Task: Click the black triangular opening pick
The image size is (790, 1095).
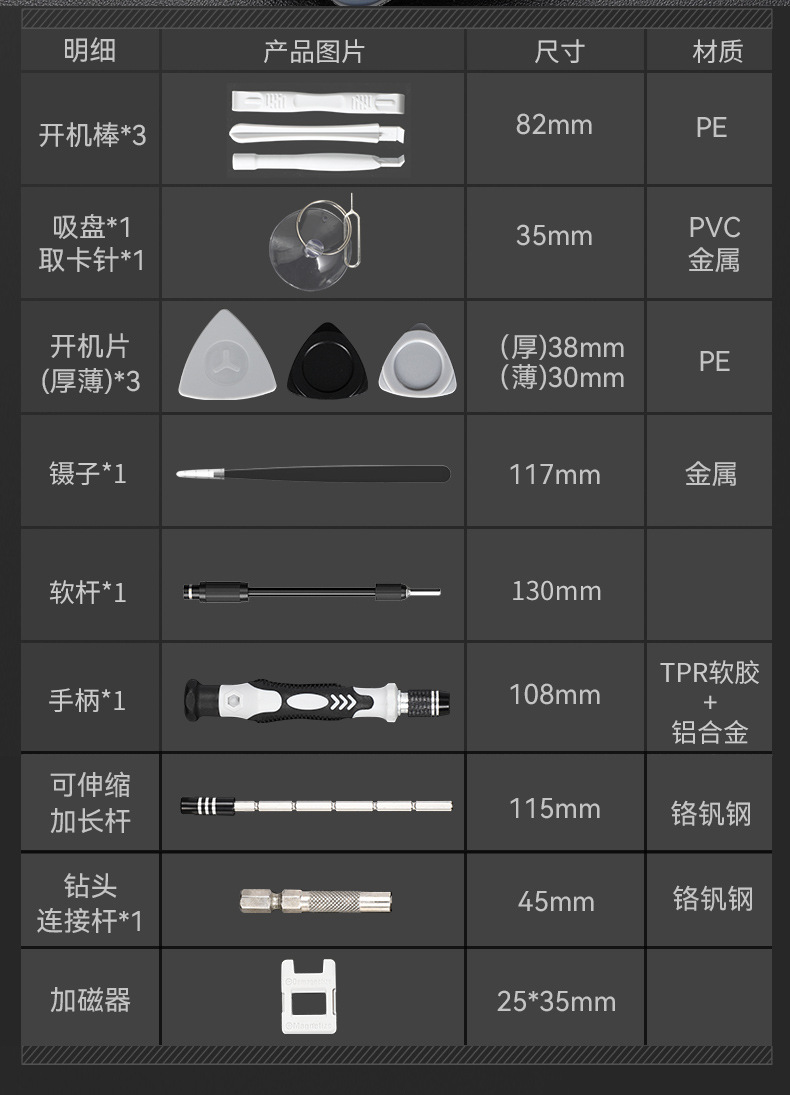Action: (x=327, y=360)
